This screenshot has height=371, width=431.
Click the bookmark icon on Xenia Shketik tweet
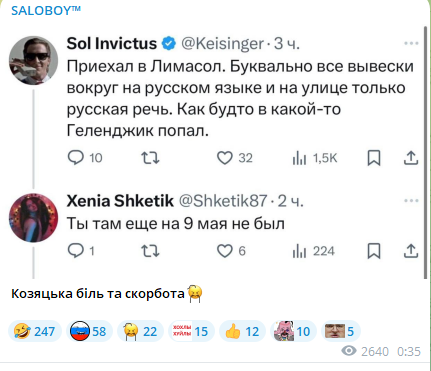[x=374, y=251]
